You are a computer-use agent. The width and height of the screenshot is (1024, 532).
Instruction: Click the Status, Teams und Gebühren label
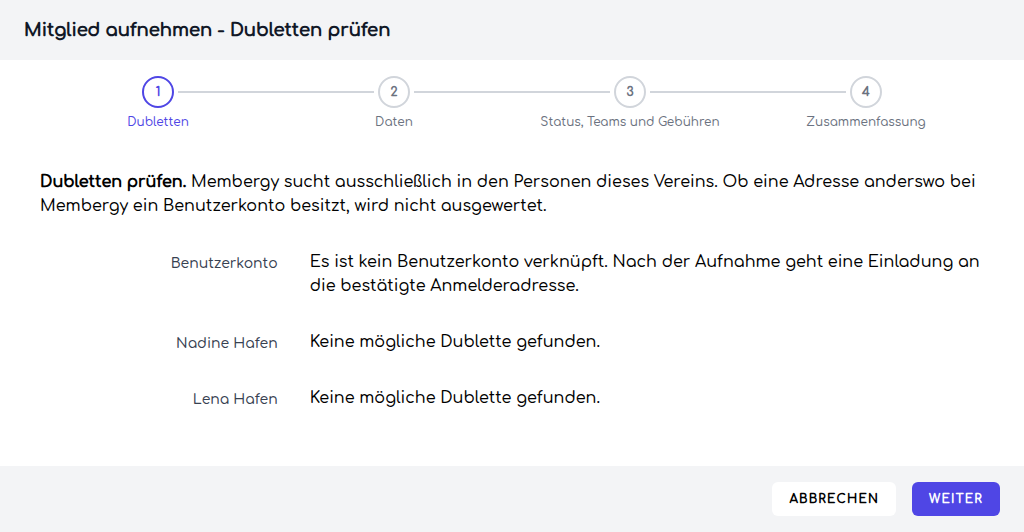pyautogui.click(x=630, y=121)
